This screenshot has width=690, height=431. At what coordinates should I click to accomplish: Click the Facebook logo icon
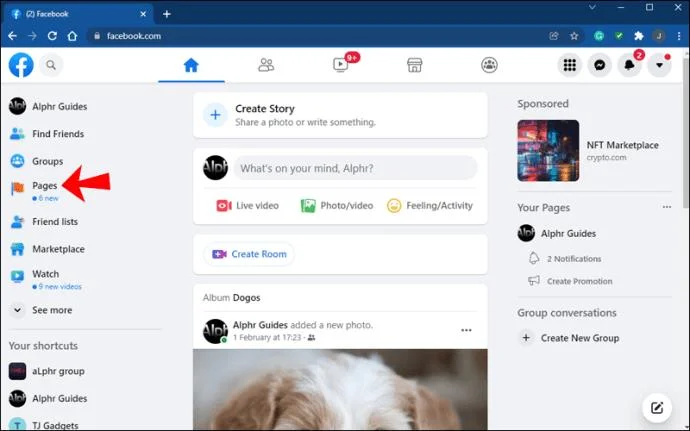click(21, 65)
